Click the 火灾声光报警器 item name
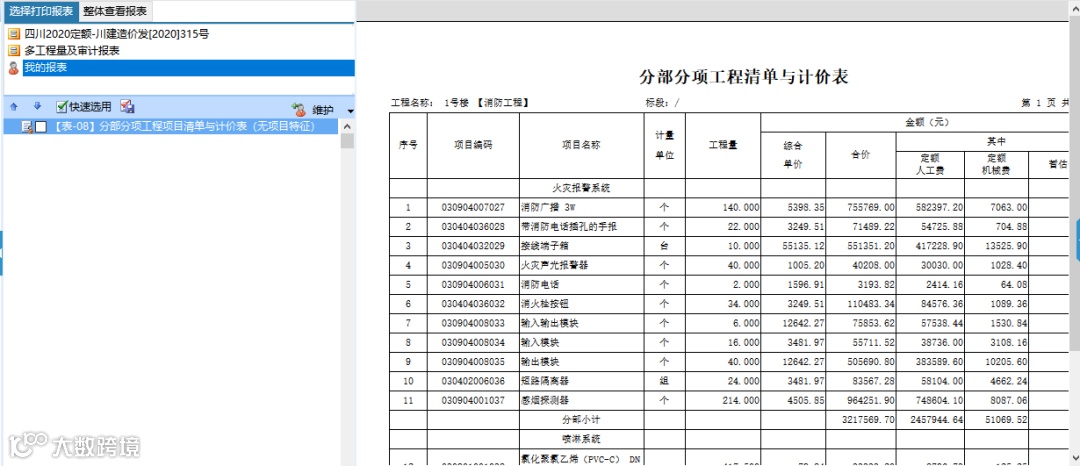The width and height of the screenshot is (1080, 466). 554,265
